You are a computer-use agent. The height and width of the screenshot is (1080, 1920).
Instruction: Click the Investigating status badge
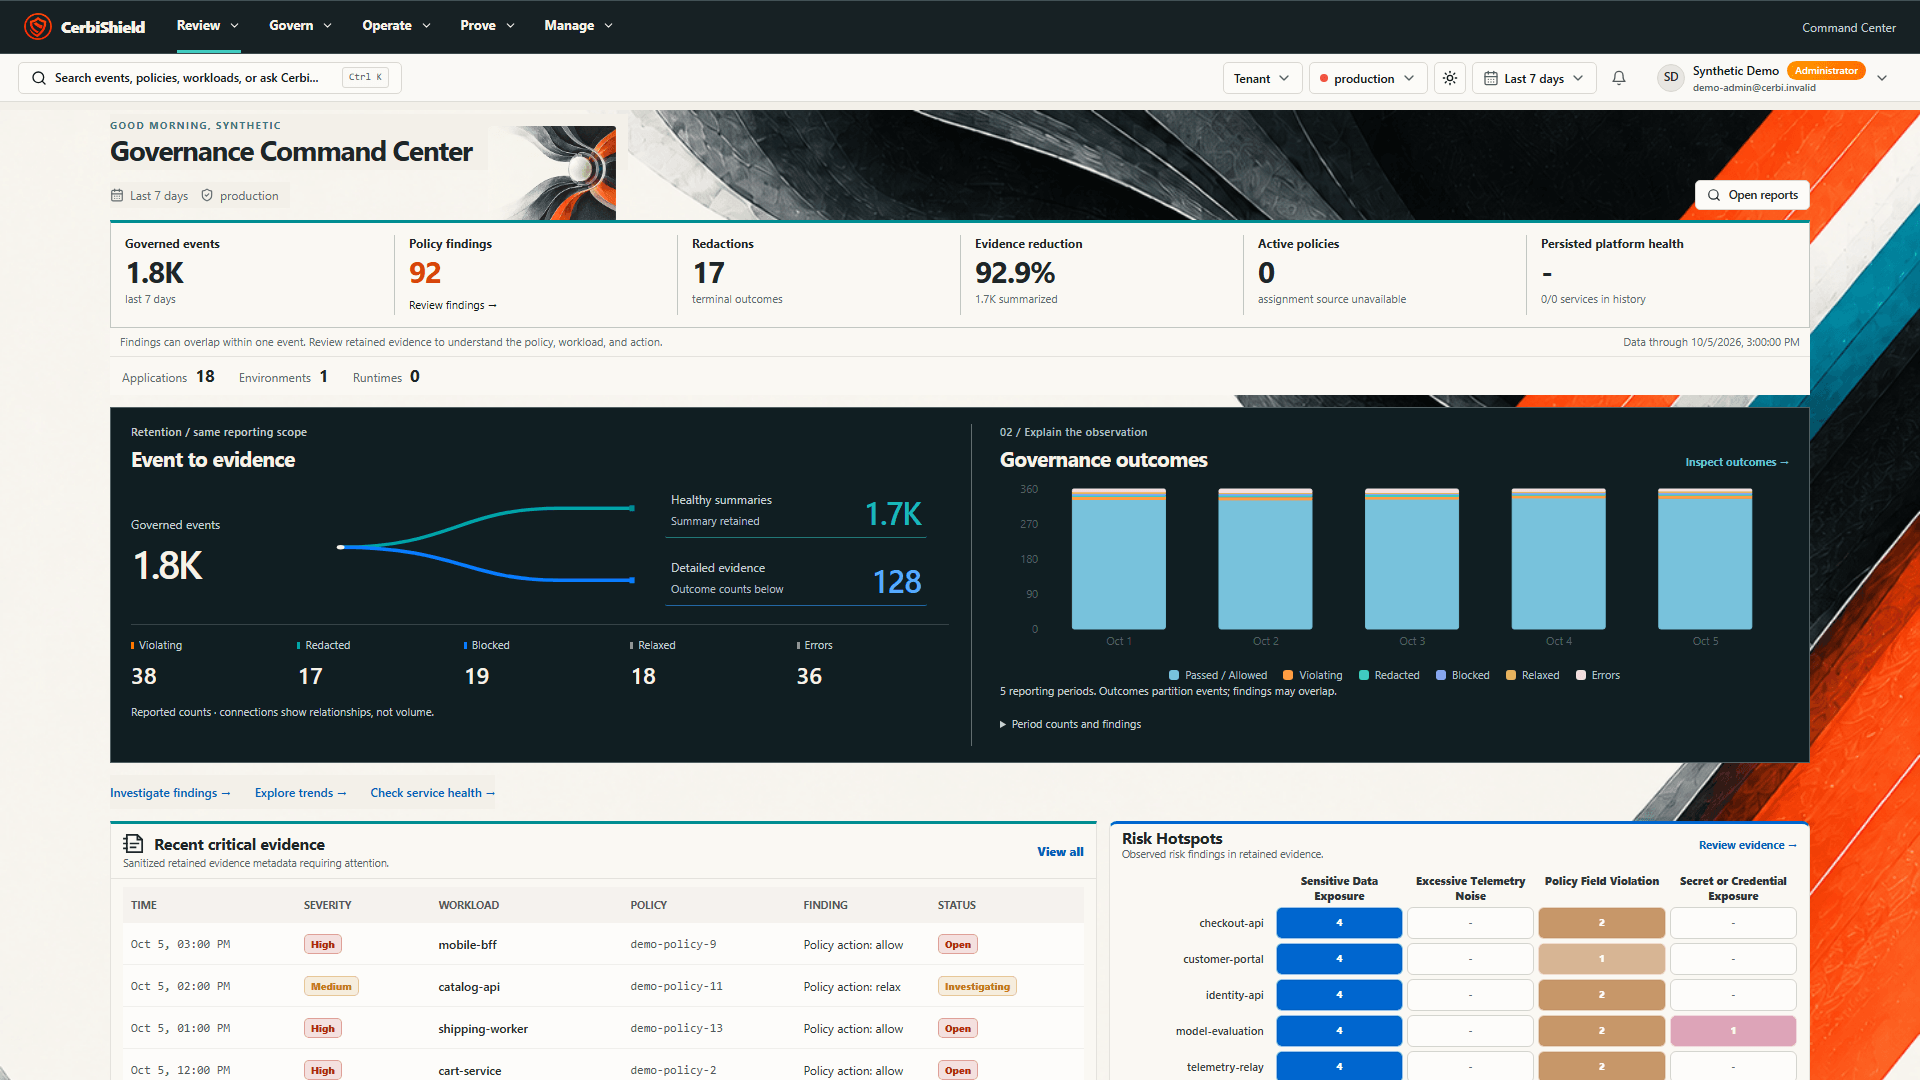(977, 986)
